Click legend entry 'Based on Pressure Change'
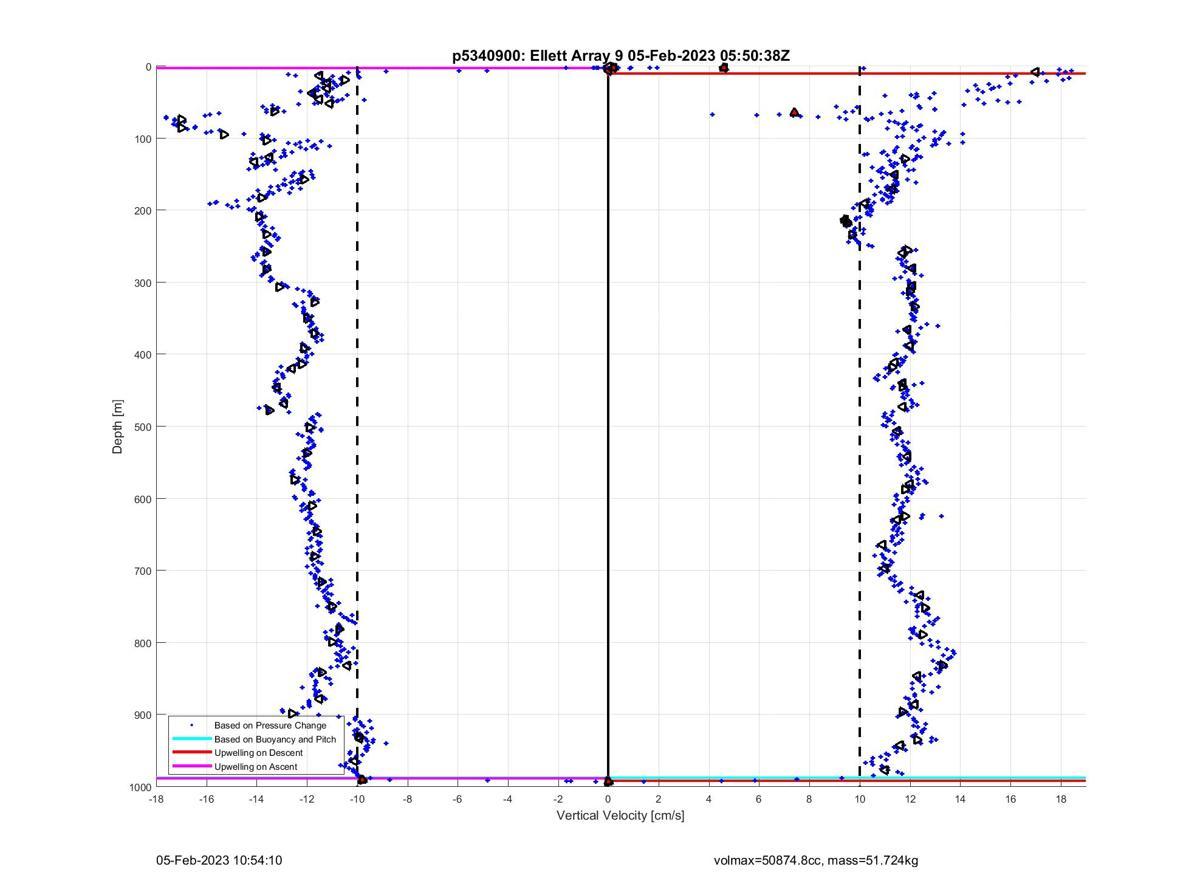The height and width of the screenshot is (885, 1200). coord(270,725)
